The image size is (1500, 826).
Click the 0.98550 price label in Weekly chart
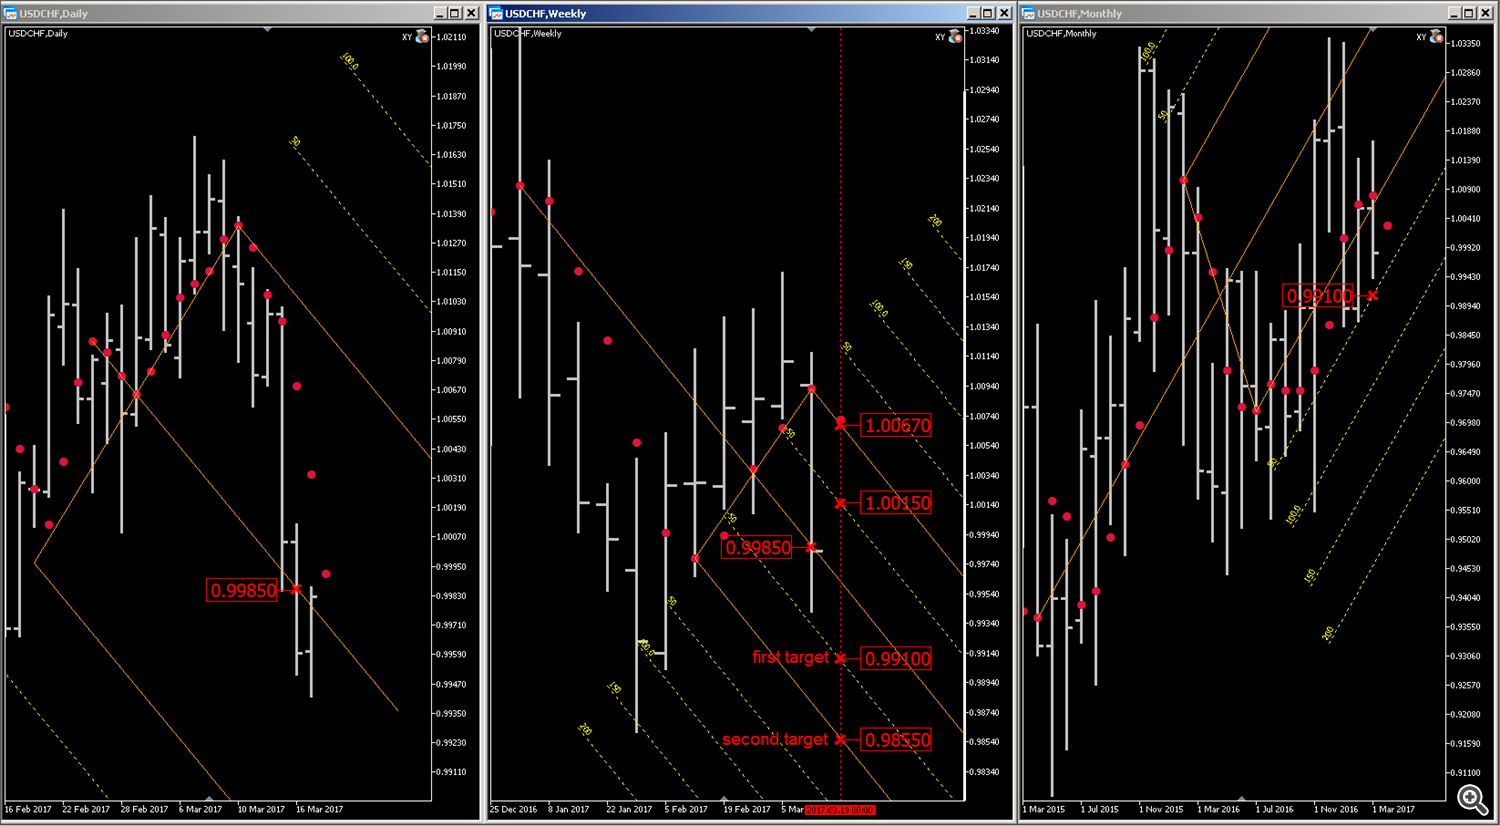point(897,740)
